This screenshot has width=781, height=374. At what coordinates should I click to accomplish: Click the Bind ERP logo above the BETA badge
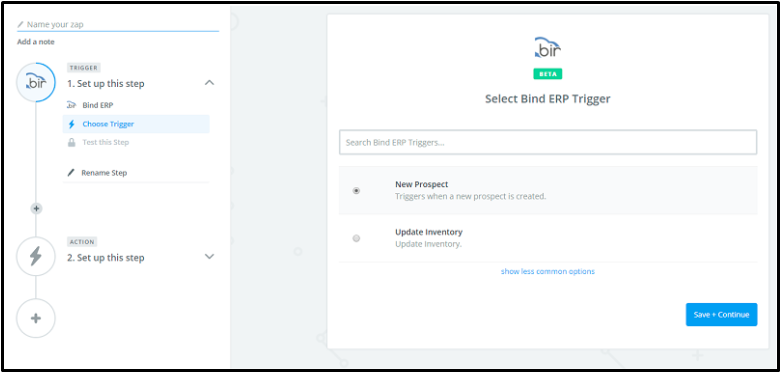(x=547, y=48)
